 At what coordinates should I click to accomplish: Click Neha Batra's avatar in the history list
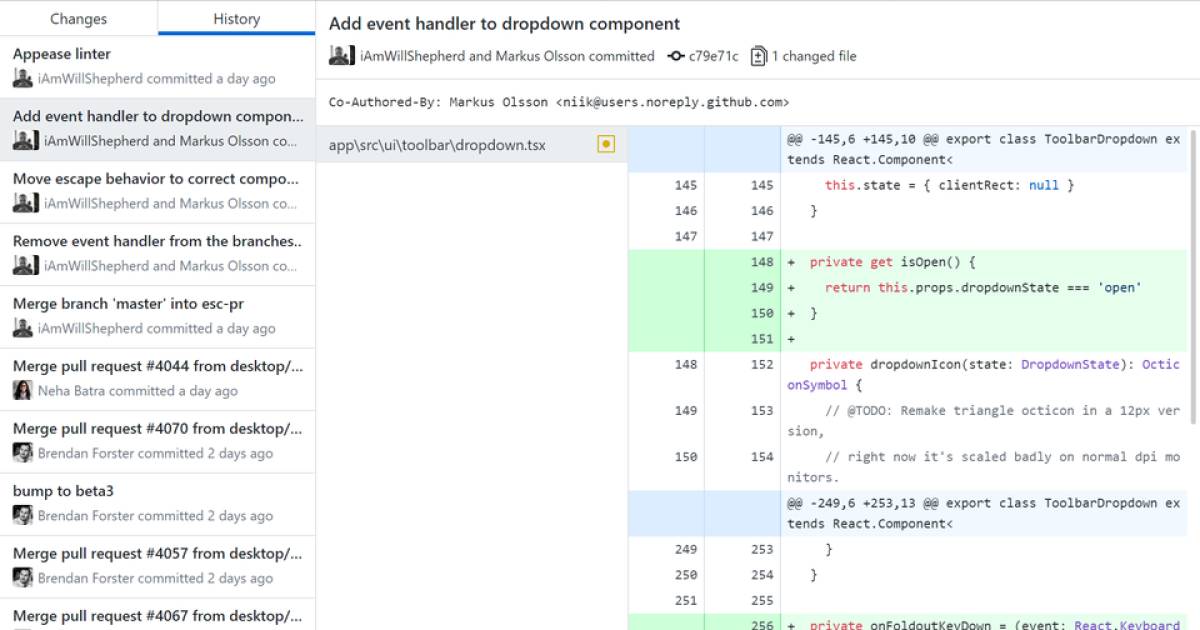pos(22,390)
